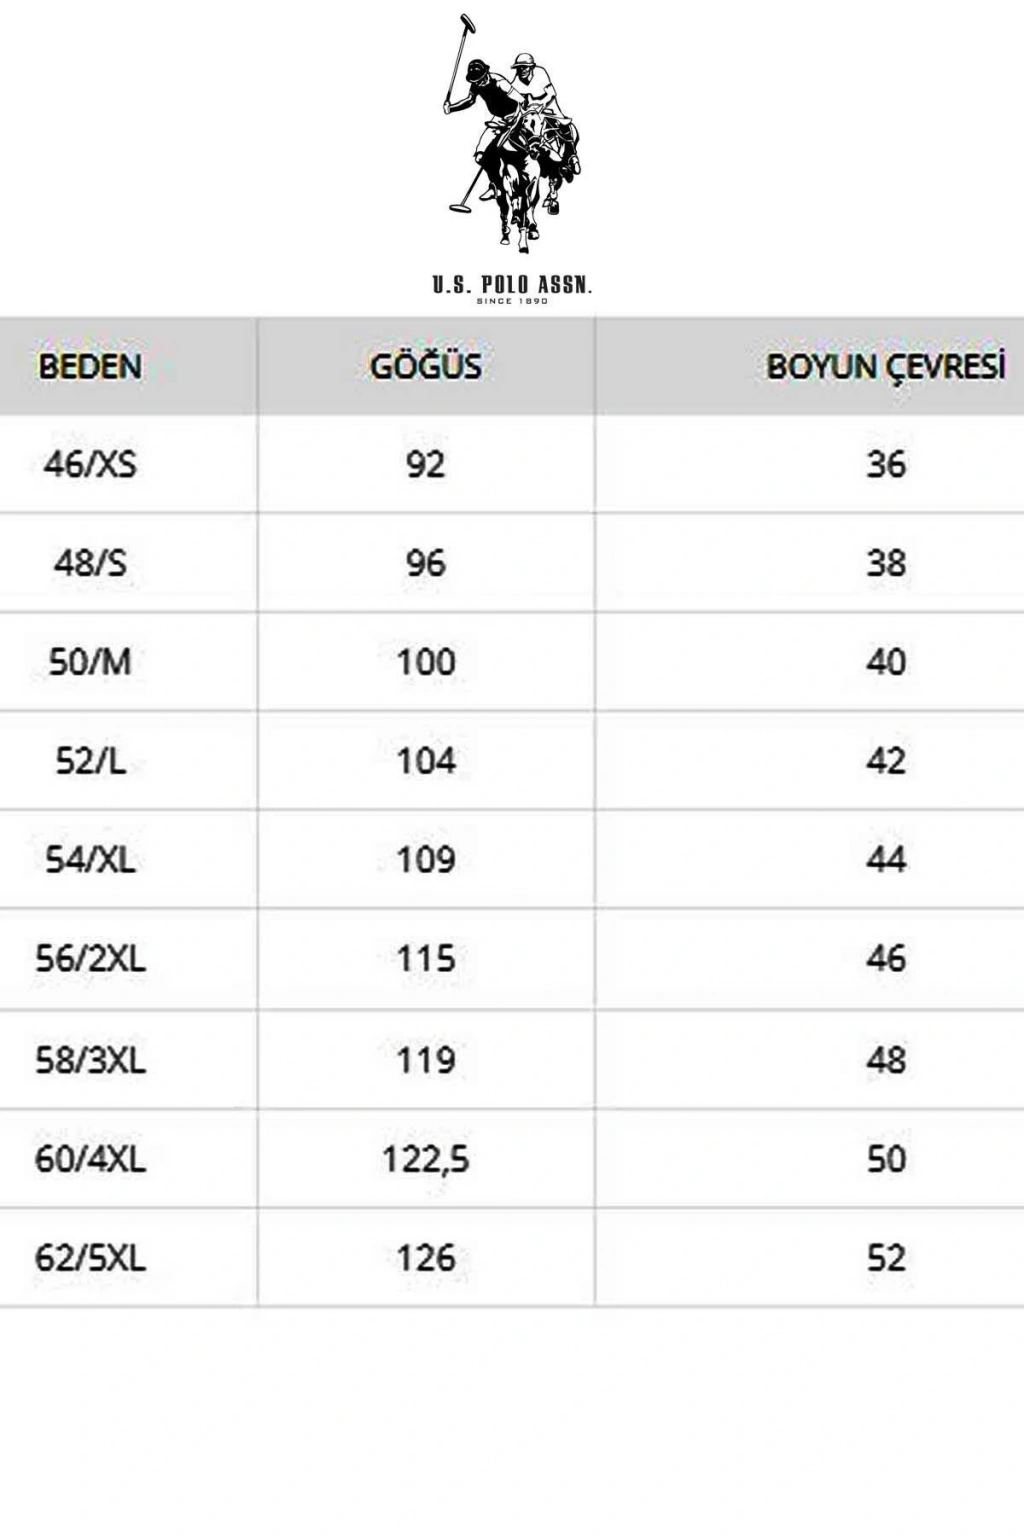Select the 54/XL size cell
Screen dimensions: 1024x1536
90,860
